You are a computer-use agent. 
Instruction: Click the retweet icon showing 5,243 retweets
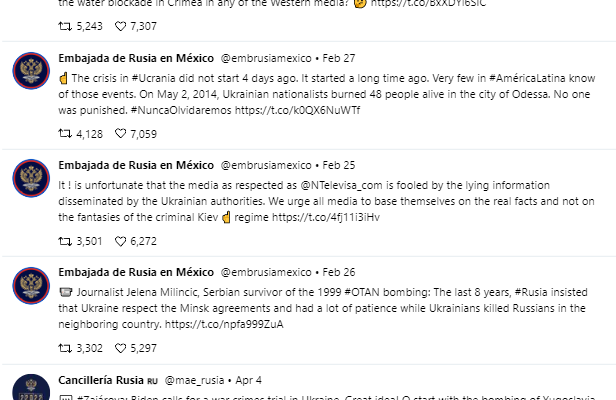click(x=65, y=26)
